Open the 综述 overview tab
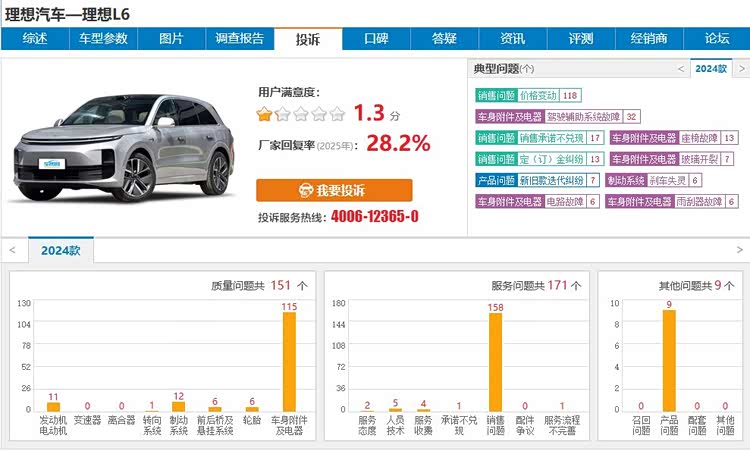 point(35,39)
